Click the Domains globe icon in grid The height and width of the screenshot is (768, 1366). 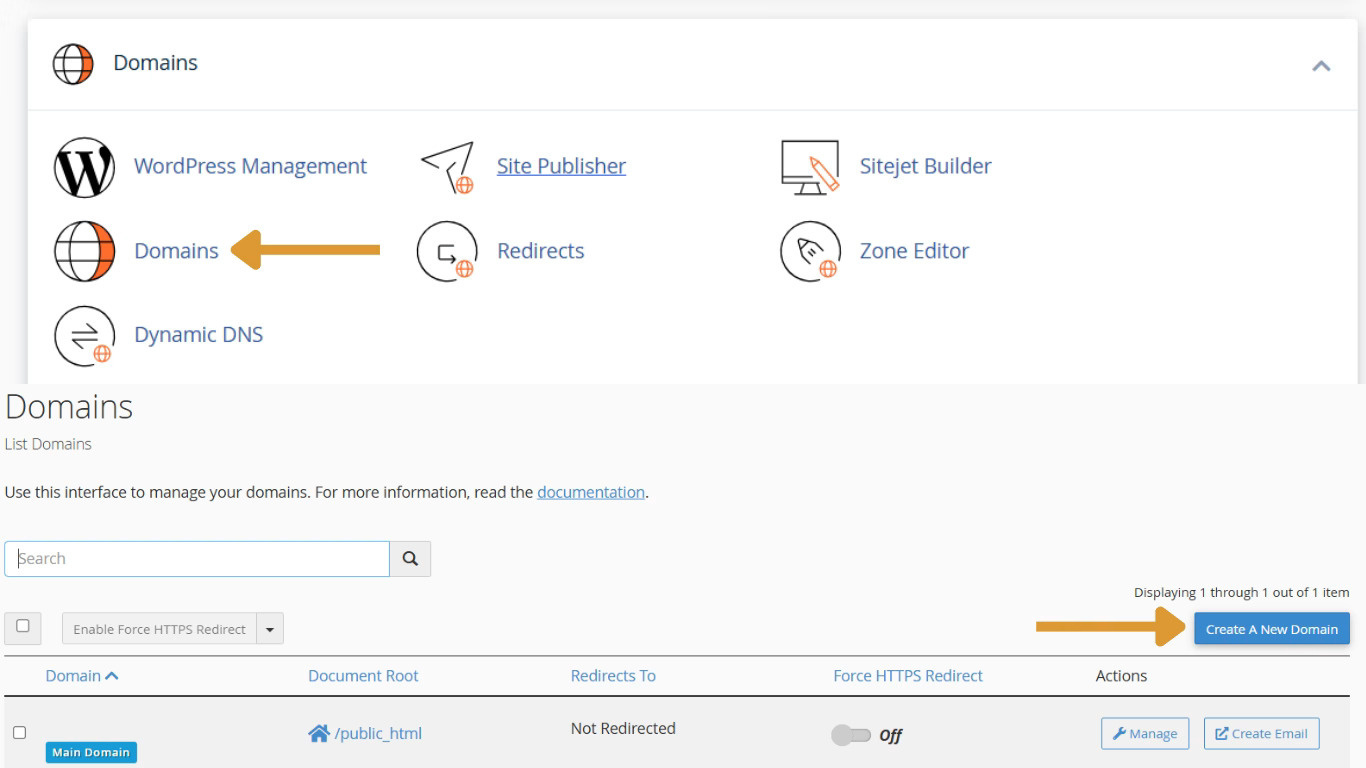click(x=84, y=251)
